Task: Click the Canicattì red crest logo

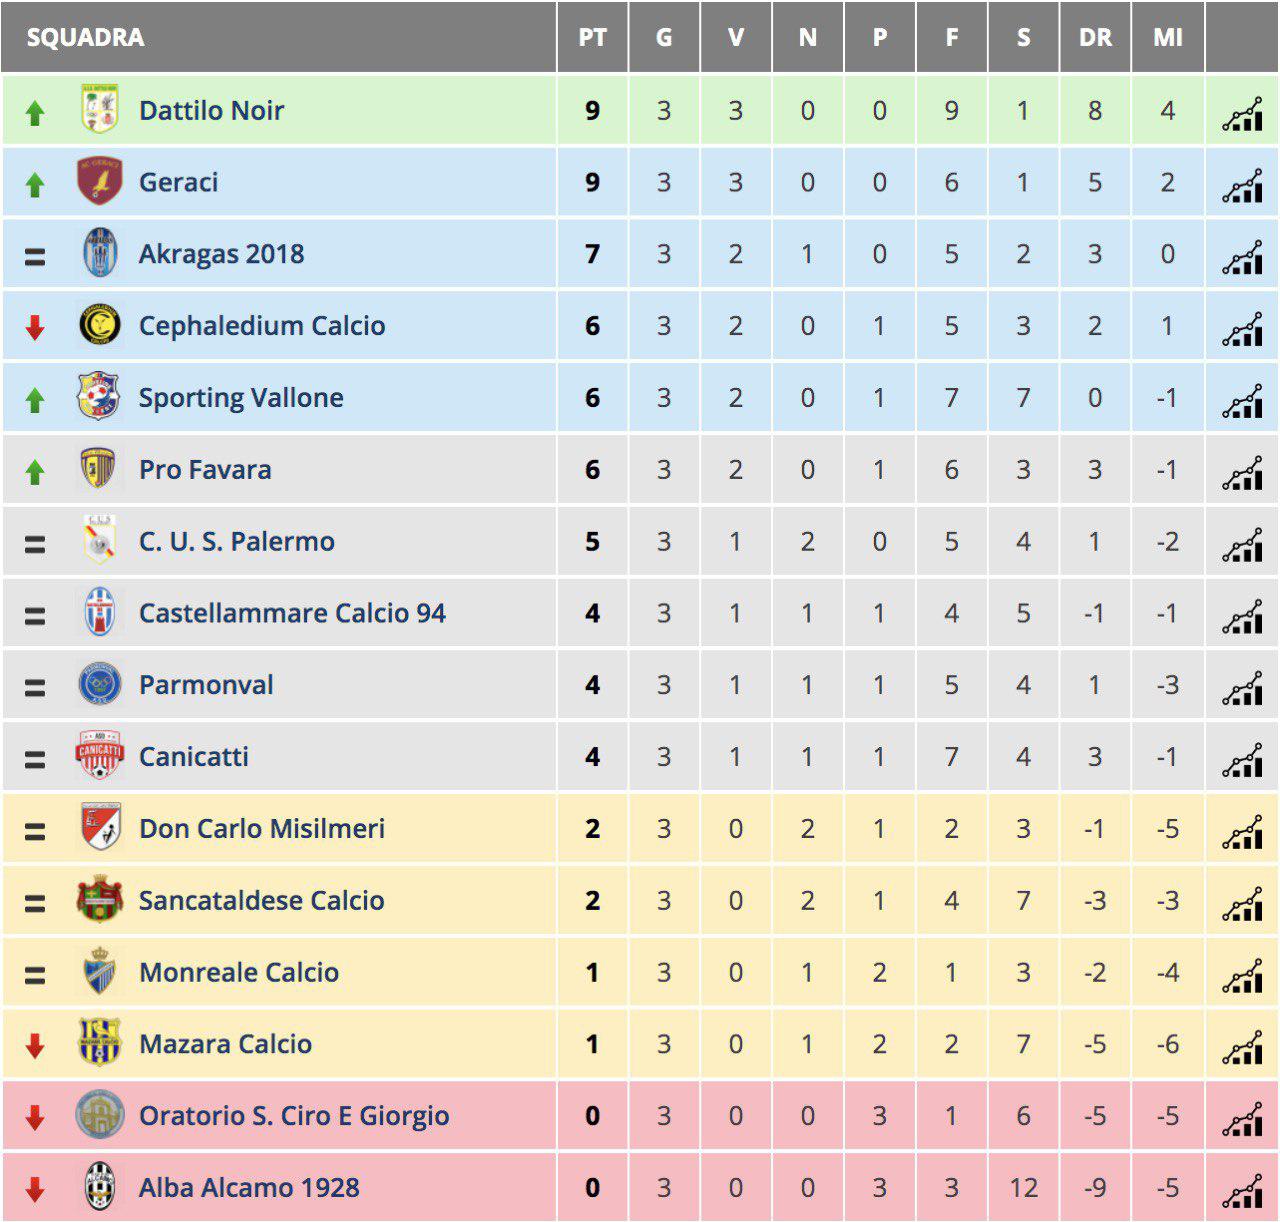Action: coord(99,756)
